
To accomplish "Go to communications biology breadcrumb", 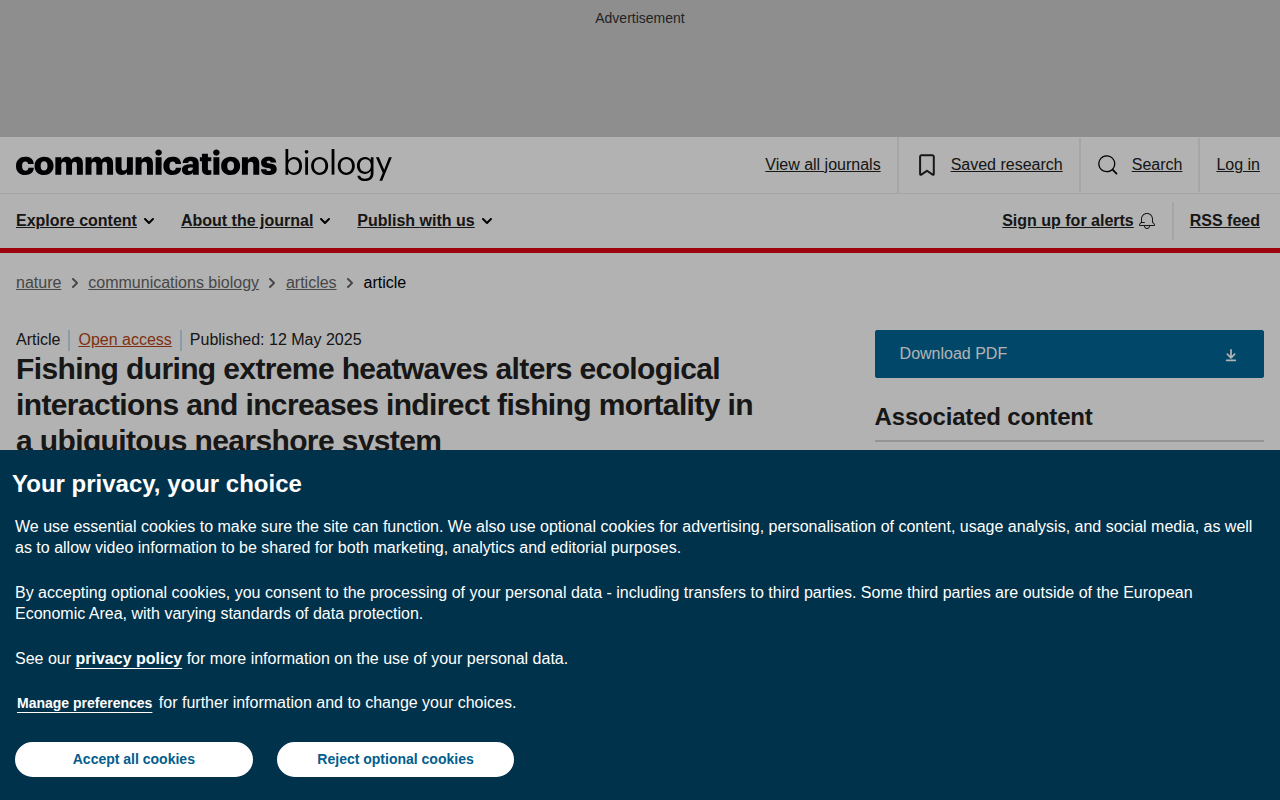I will coord(174,283).
